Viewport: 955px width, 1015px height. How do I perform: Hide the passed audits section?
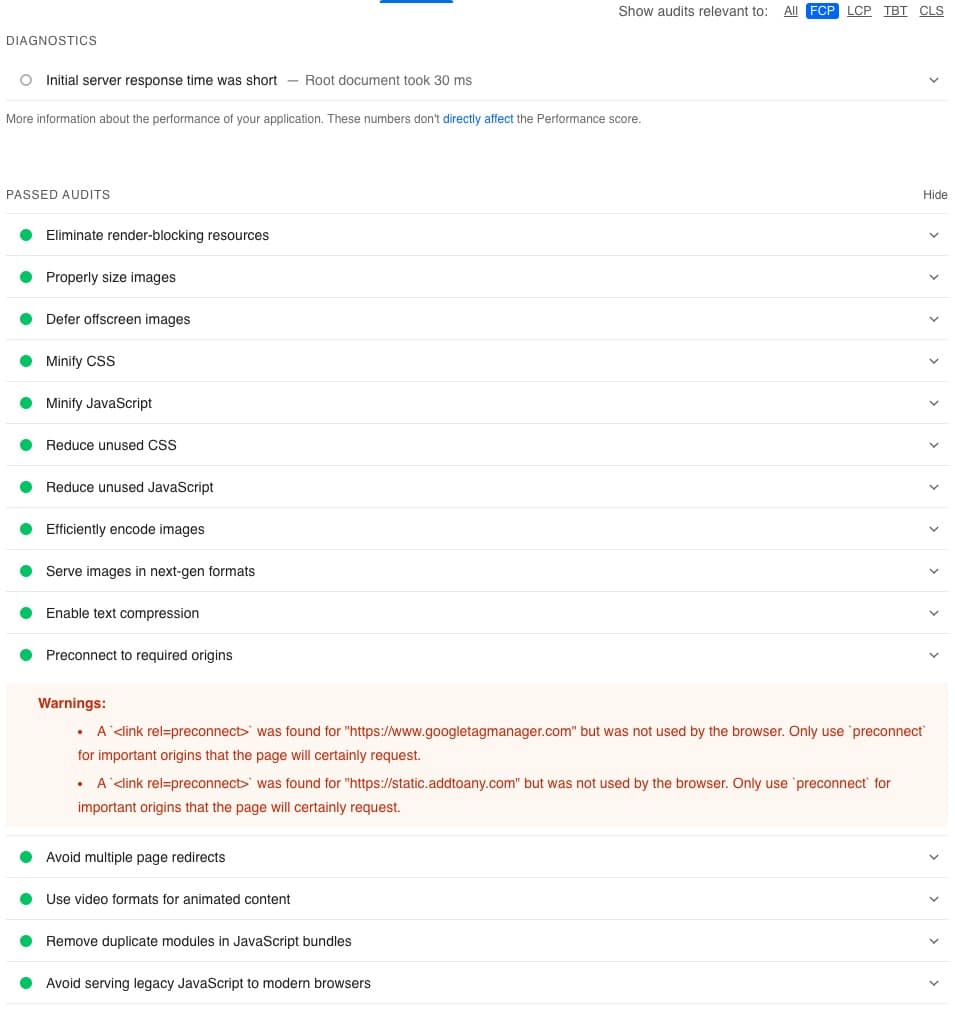pos(935,195)
